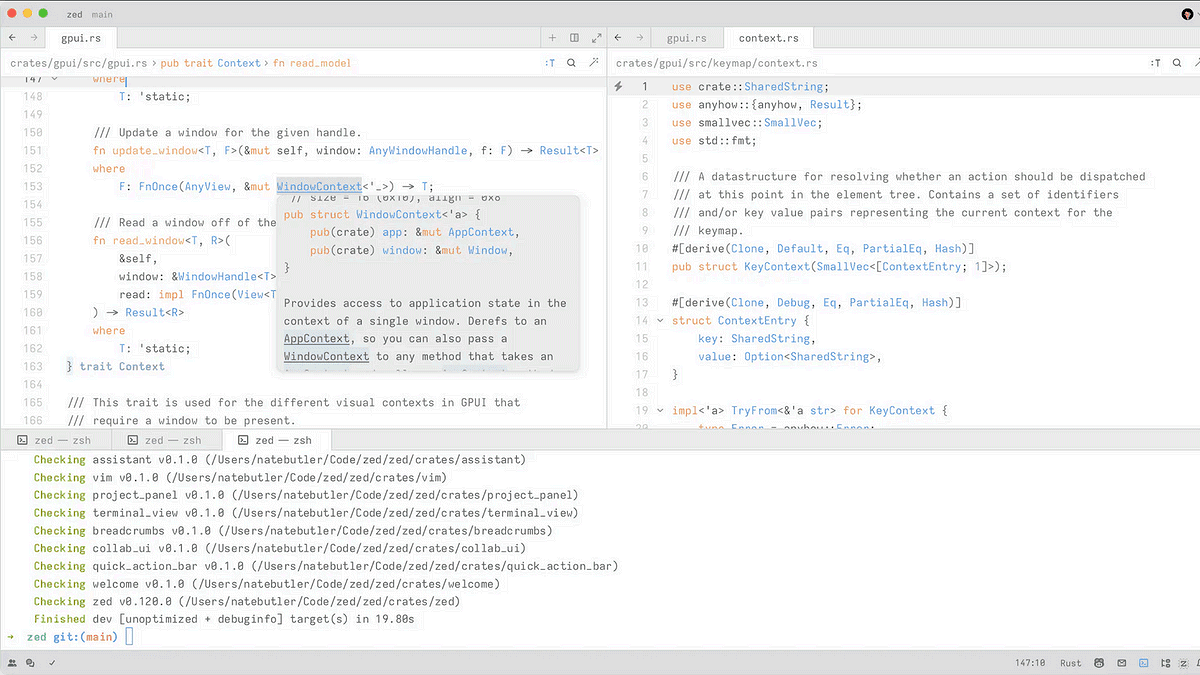Image resolution: width=1200 pixels, height=675 pixels.
Task: Split the left editor pane
Action: coord(574,38)
